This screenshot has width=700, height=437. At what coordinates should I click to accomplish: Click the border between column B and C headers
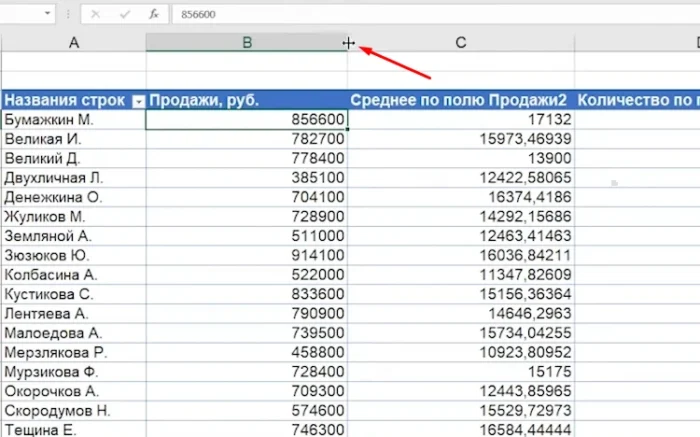348,42
